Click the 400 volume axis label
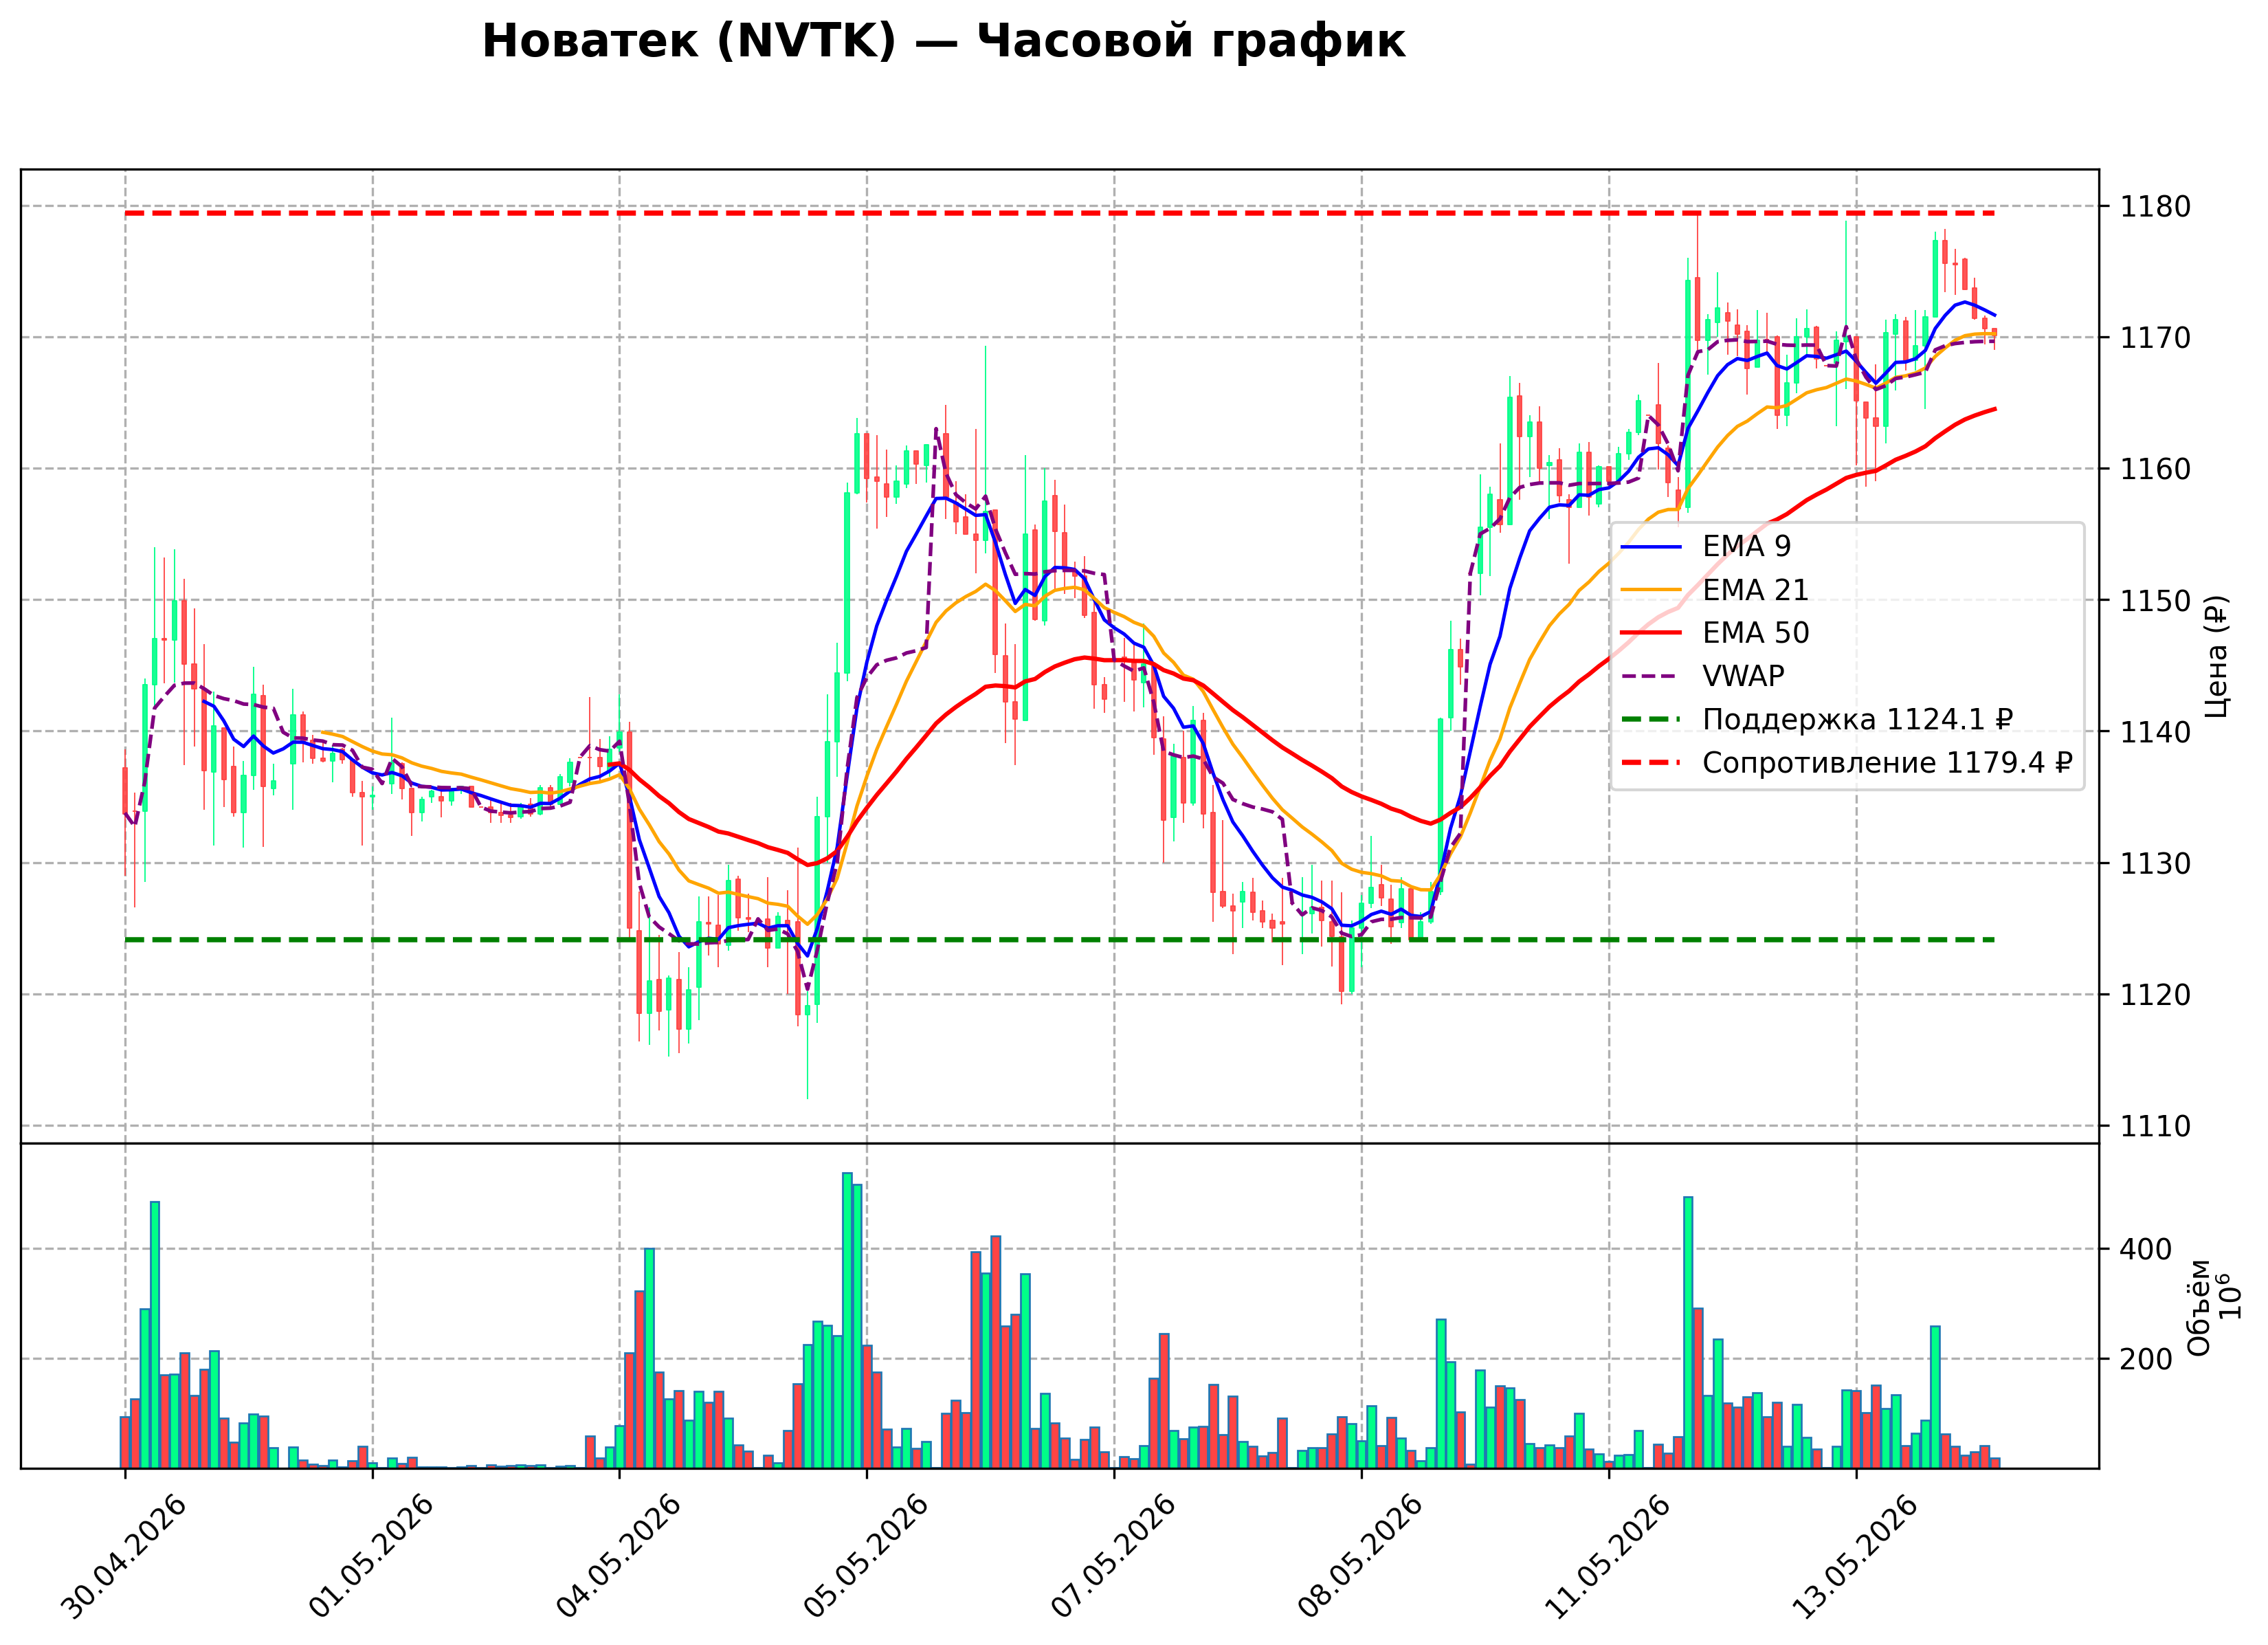The image size is (2268, 1645). [x=2146, y=1249]
